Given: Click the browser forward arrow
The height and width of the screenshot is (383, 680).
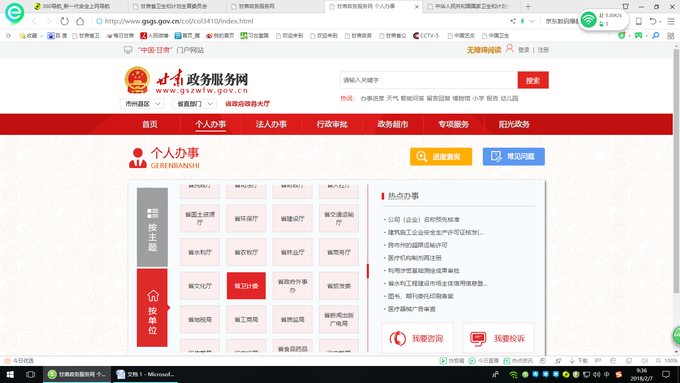Looking at the screenshot, I should click(49, 21).
